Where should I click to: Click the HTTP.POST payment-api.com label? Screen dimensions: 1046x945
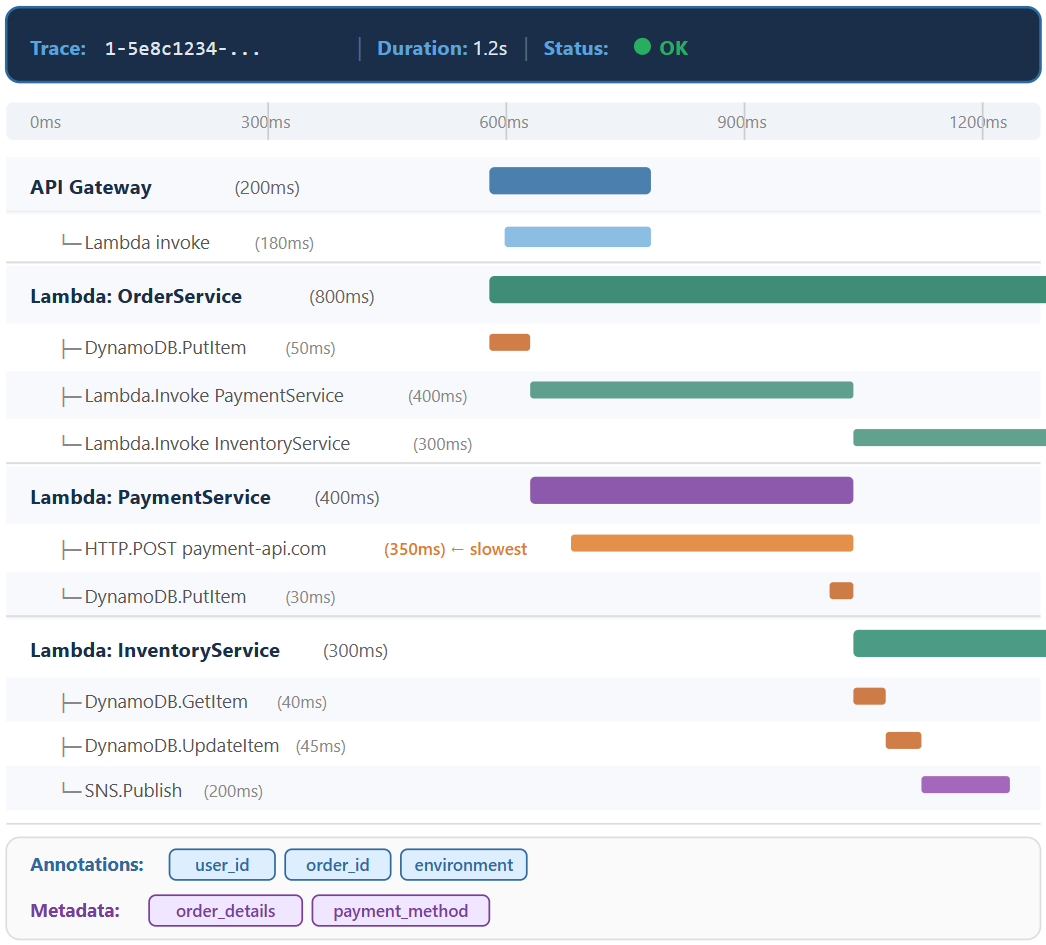coord(205,549)
